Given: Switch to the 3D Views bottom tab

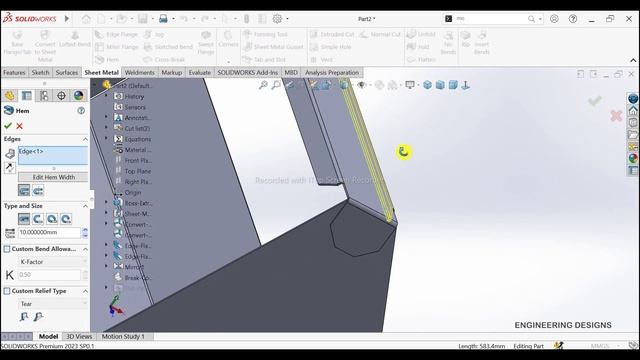Looking at the screenshot, I should tap(79, 336).
